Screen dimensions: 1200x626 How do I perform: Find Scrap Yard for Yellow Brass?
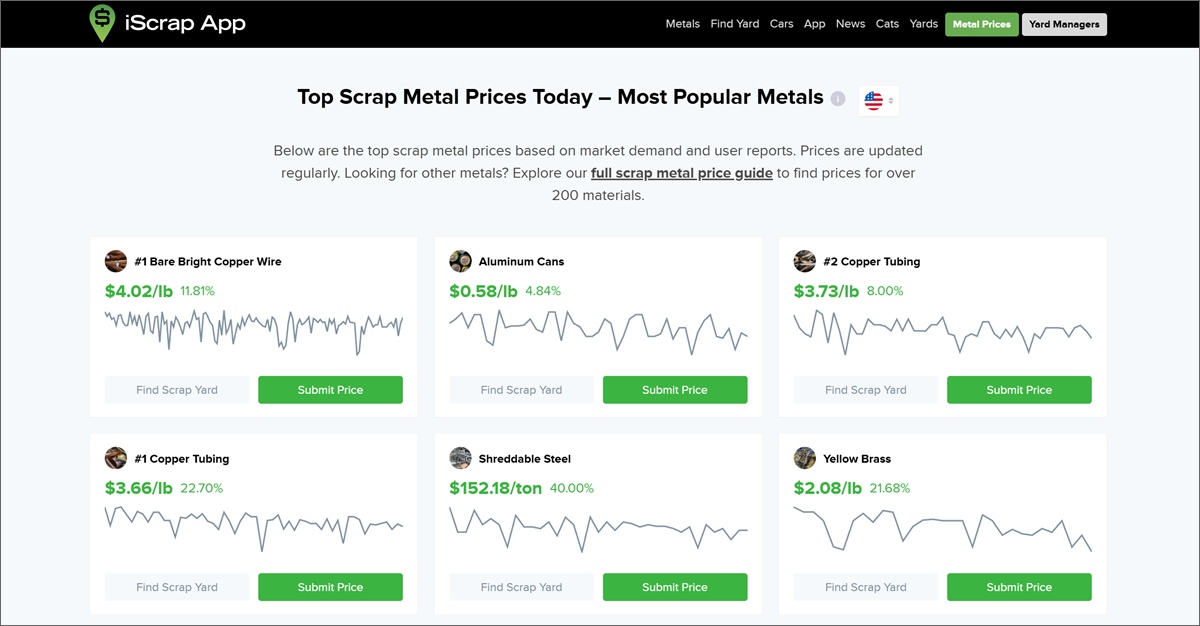pyautogui.click(x=865, y=587)
